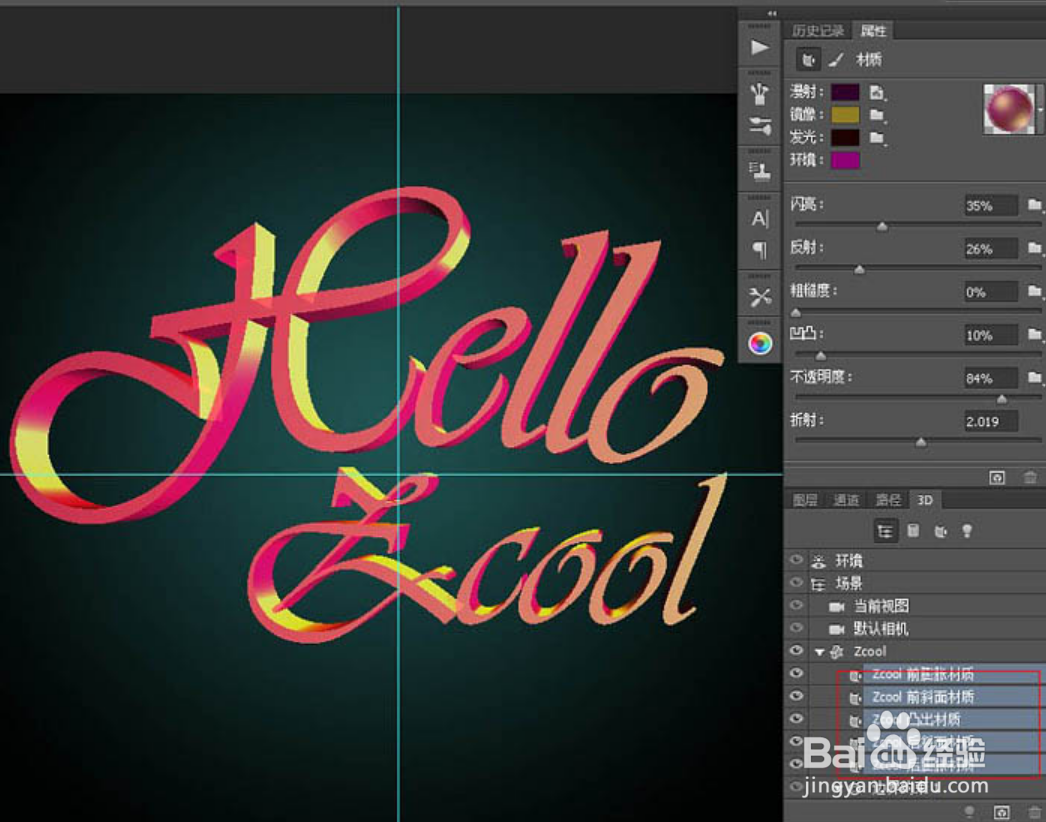
Task: Filter 3D panel by lights
Action: pos(967,531)
